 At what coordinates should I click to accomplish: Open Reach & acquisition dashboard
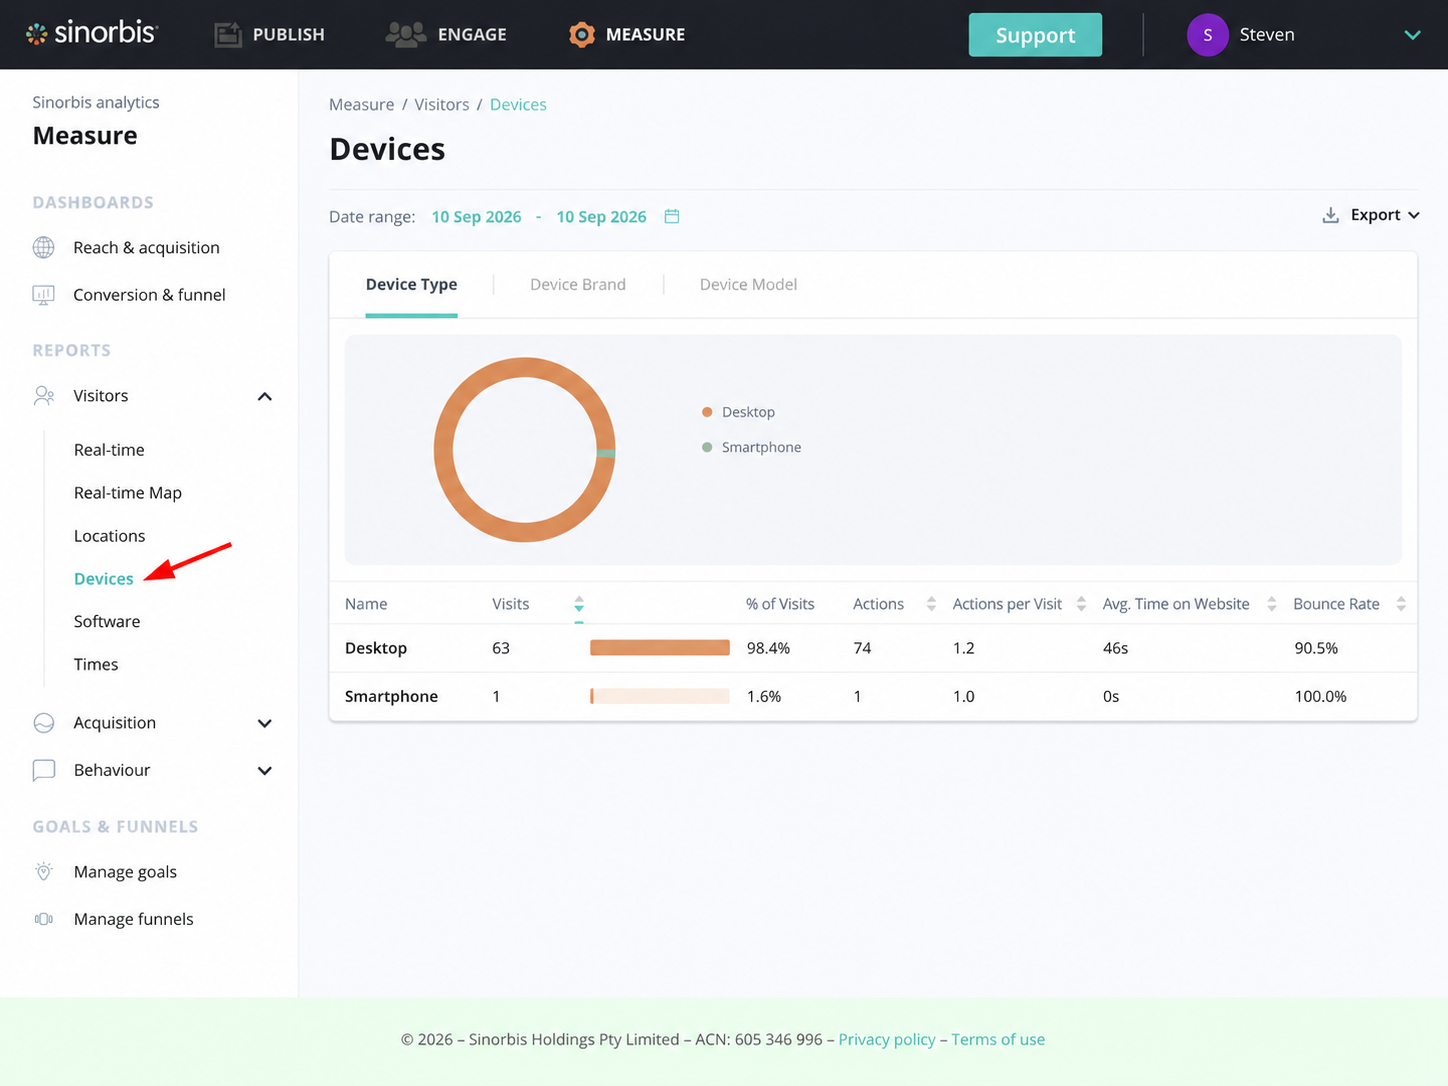146,248
